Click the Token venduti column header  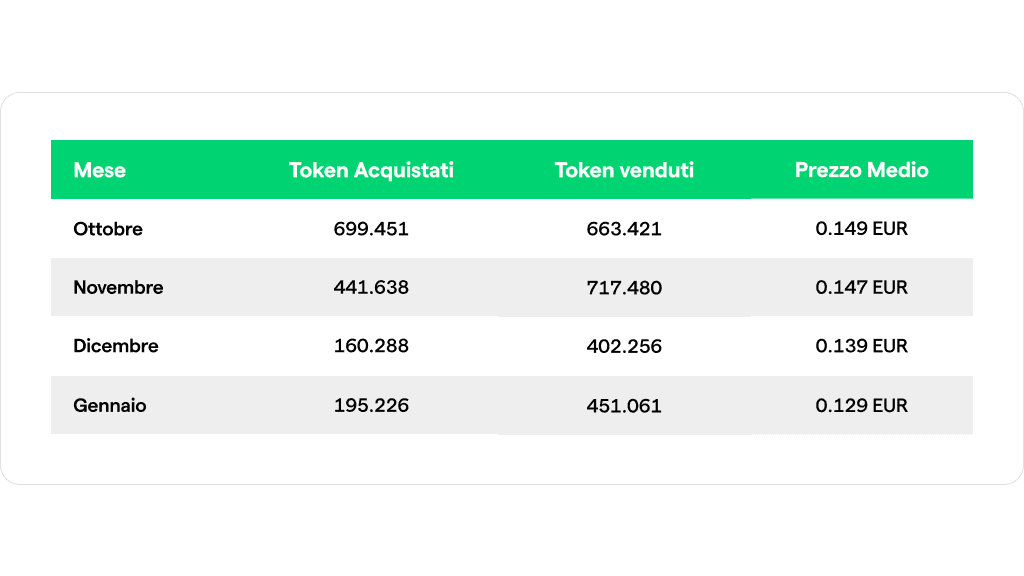(624, 170)
